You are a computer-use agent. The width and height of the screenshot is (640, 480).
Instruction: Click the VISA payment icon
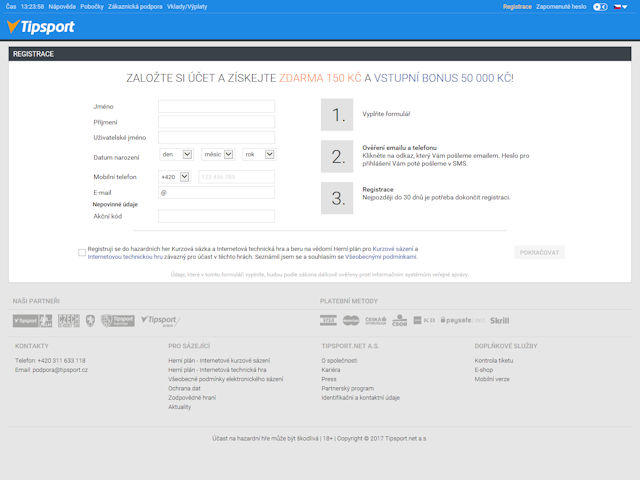[x=328, y=320]
